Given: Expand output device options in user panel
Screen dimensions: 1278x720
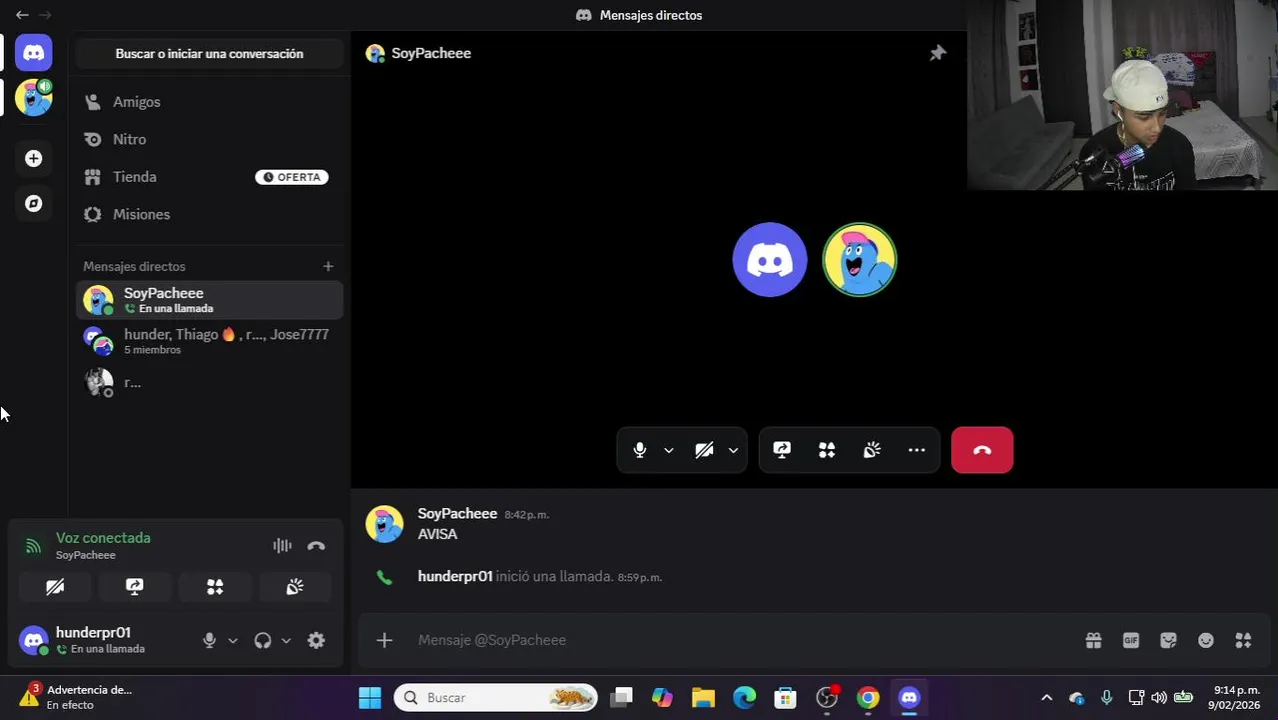Looking at the screenshot, I should pos(286,641).
